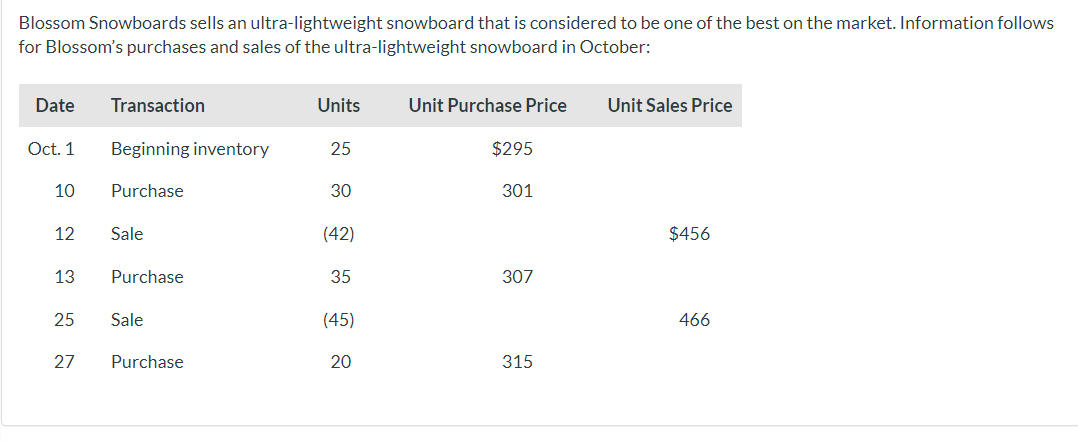Click the Sale entry on date 25
1078x442 pixels.
tap(127, 320)
